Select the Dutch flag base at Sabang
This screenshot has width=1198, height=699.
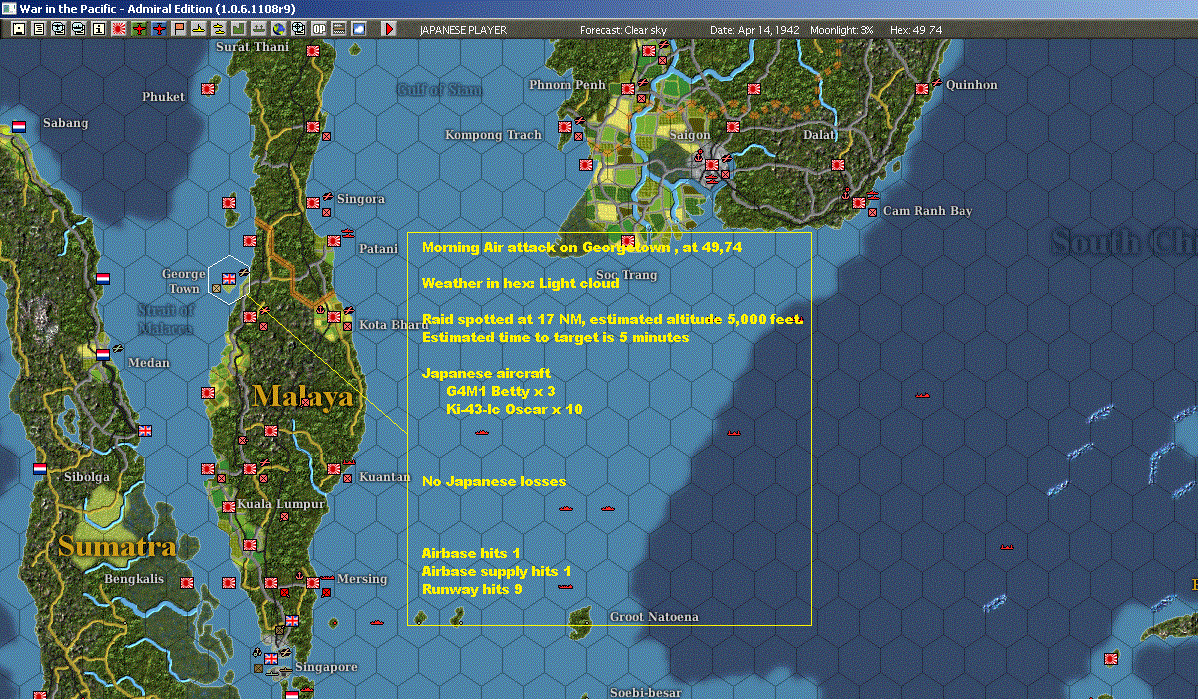(x=19, y=127)
